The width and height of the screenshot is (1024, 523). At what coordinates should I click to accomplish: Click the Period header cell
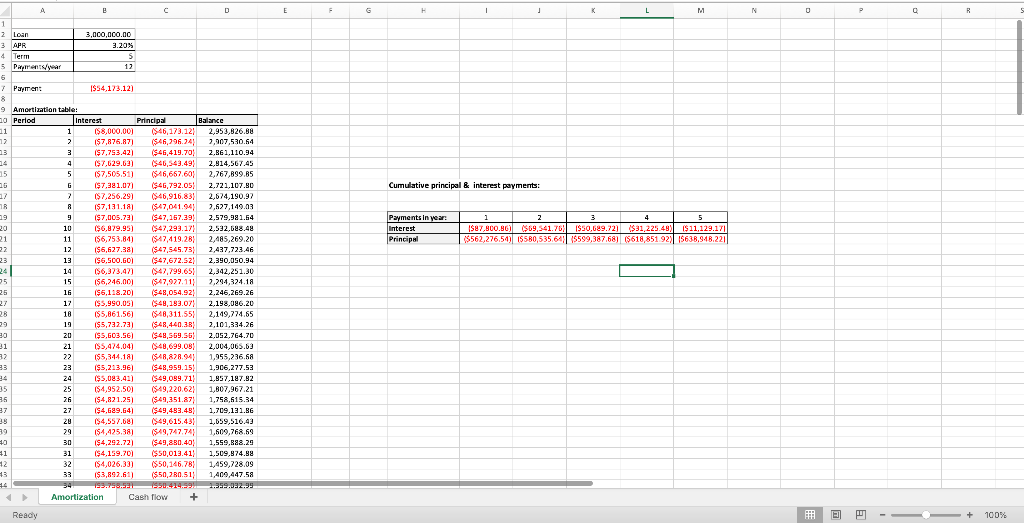point(43,120)
